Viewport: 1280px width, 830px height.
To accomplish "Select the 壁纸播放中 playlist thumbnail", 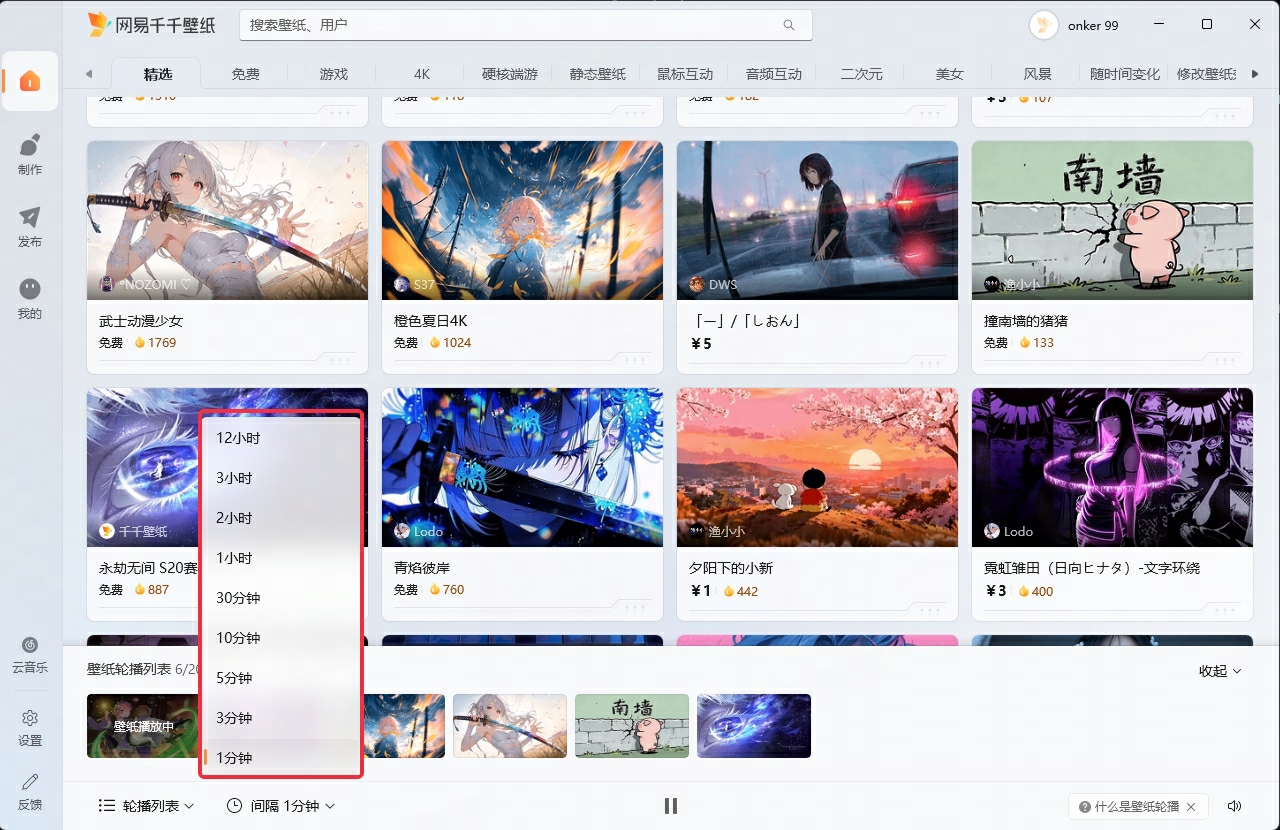I will (x=143, y=726).
